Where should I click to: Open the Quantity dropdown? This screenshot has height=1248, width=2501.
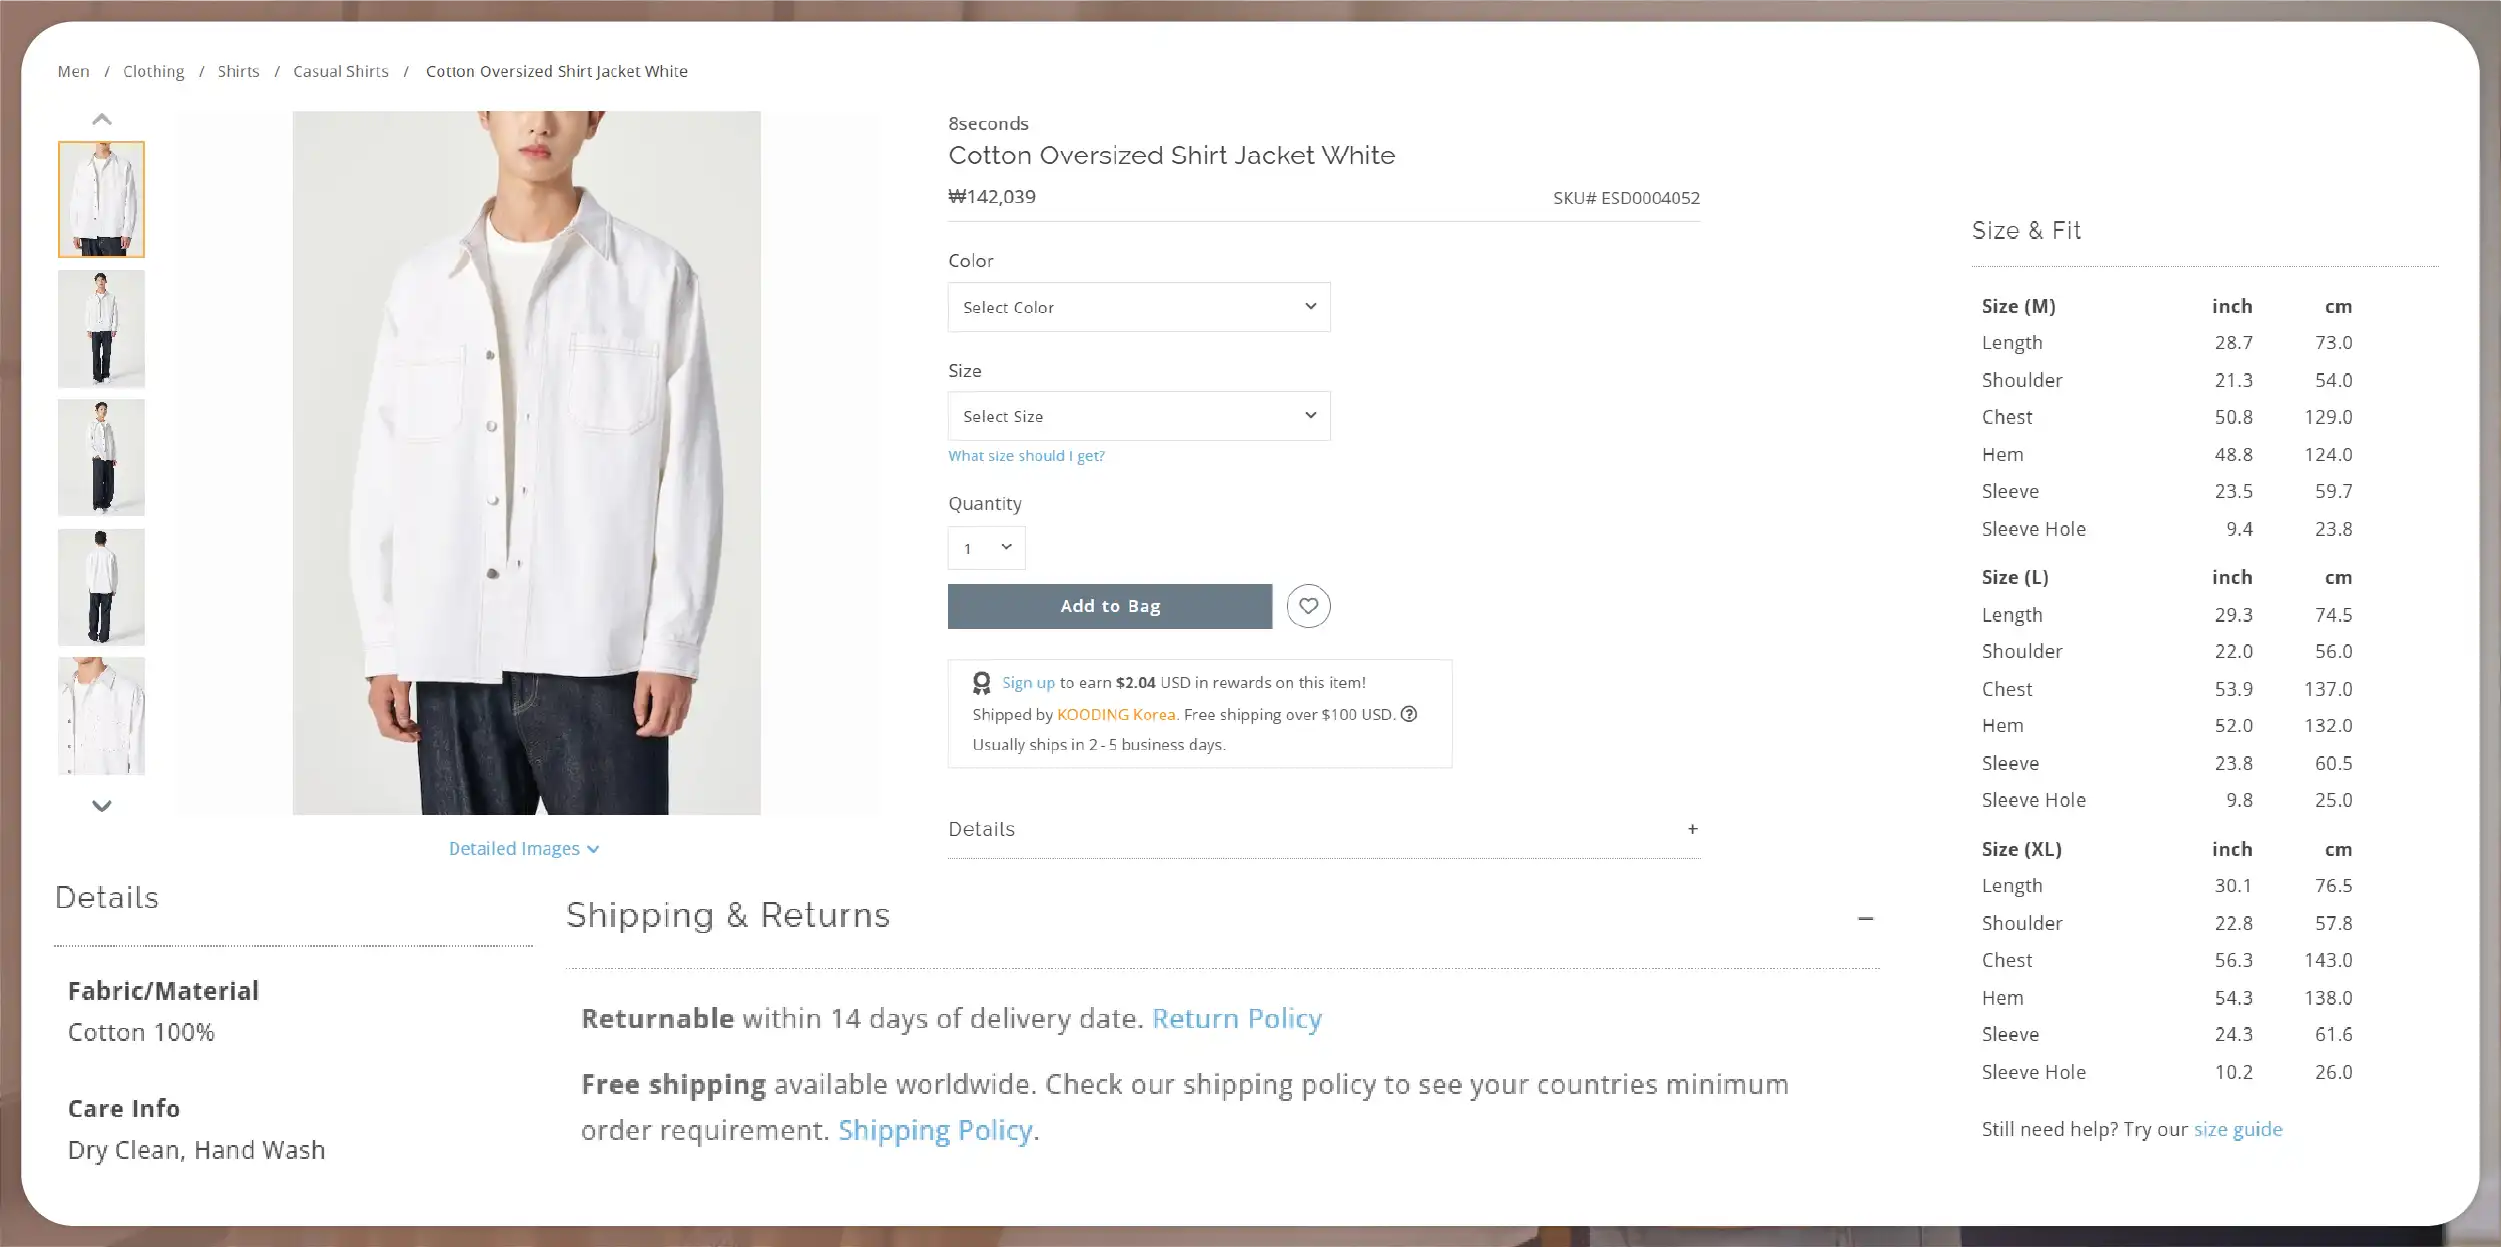point(986,548)
